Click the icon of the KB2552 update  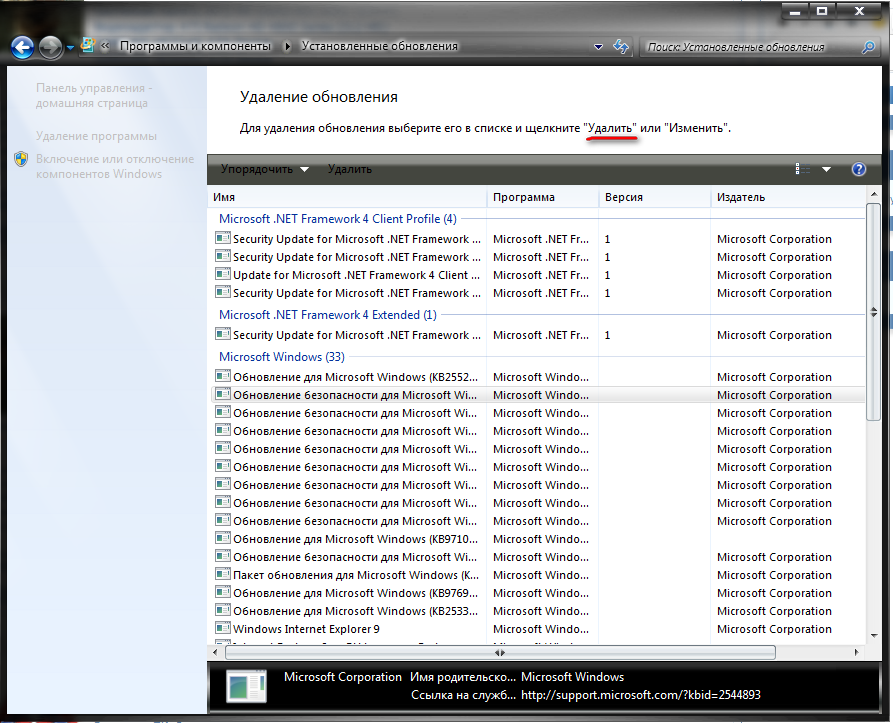point(223,376)
